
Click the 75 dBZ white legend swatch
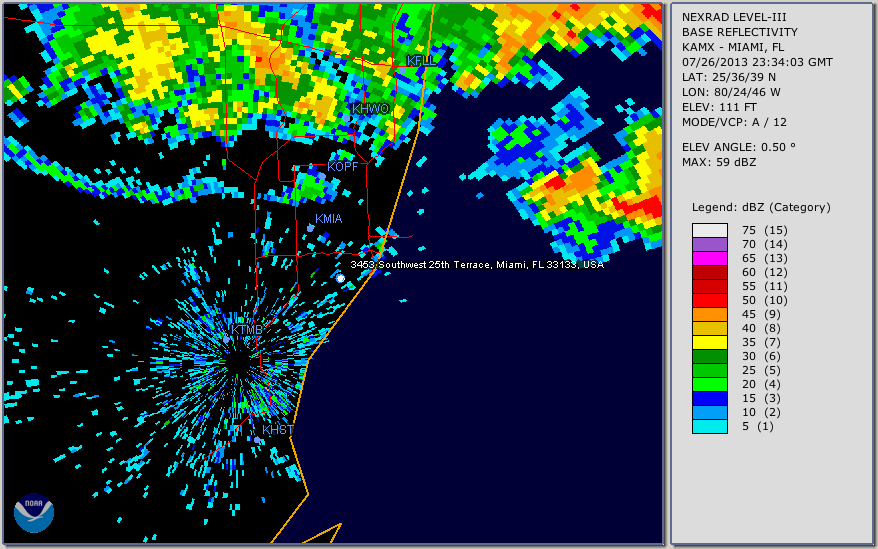709,230
